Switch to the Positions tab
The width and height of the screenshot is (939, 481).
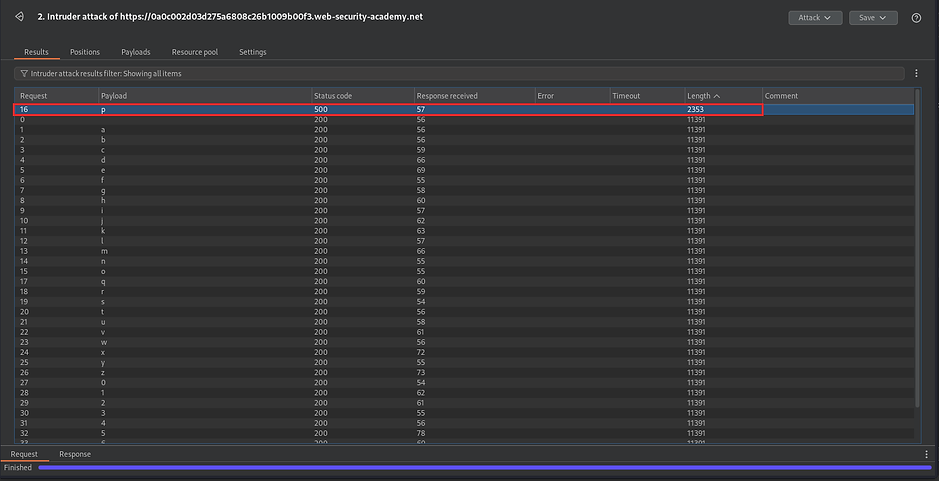click(x=85, y=52)
